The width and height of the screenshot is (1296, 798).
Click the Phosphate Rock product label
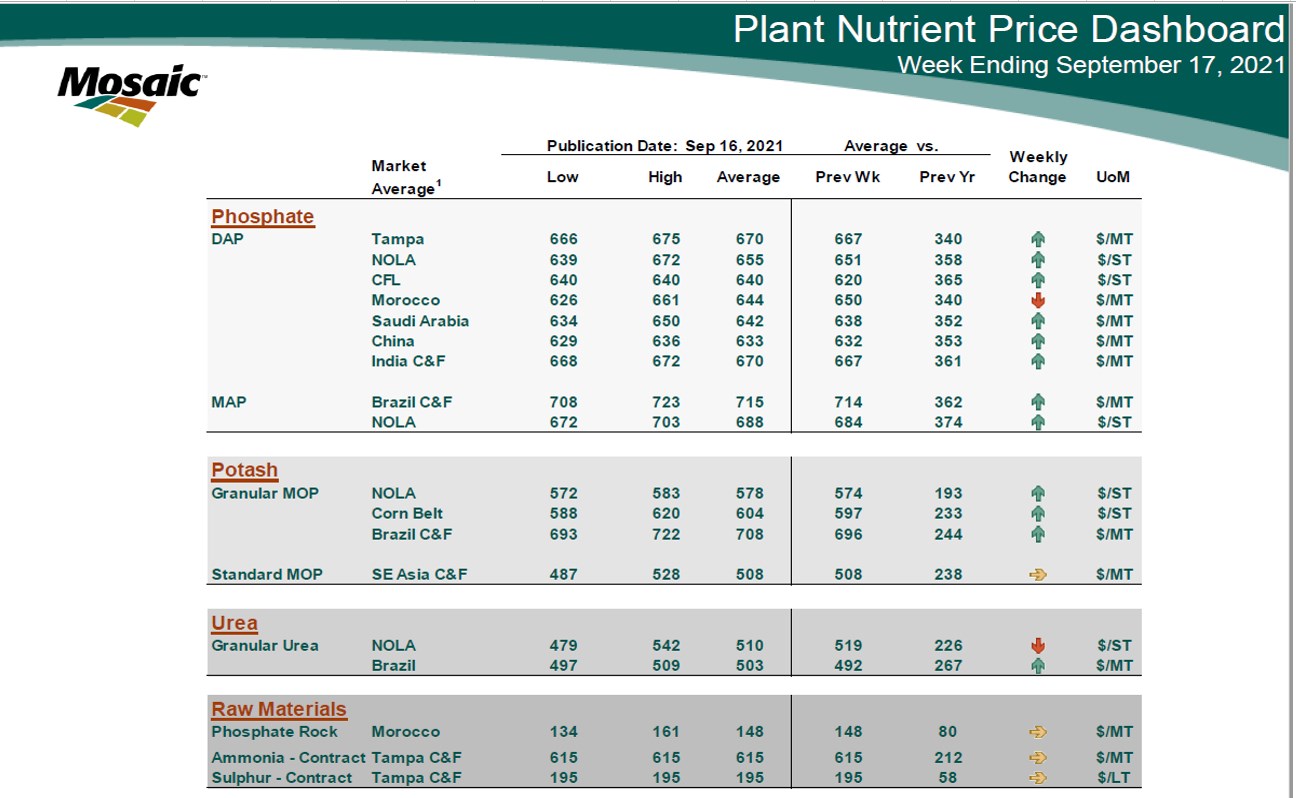(275, 732)
